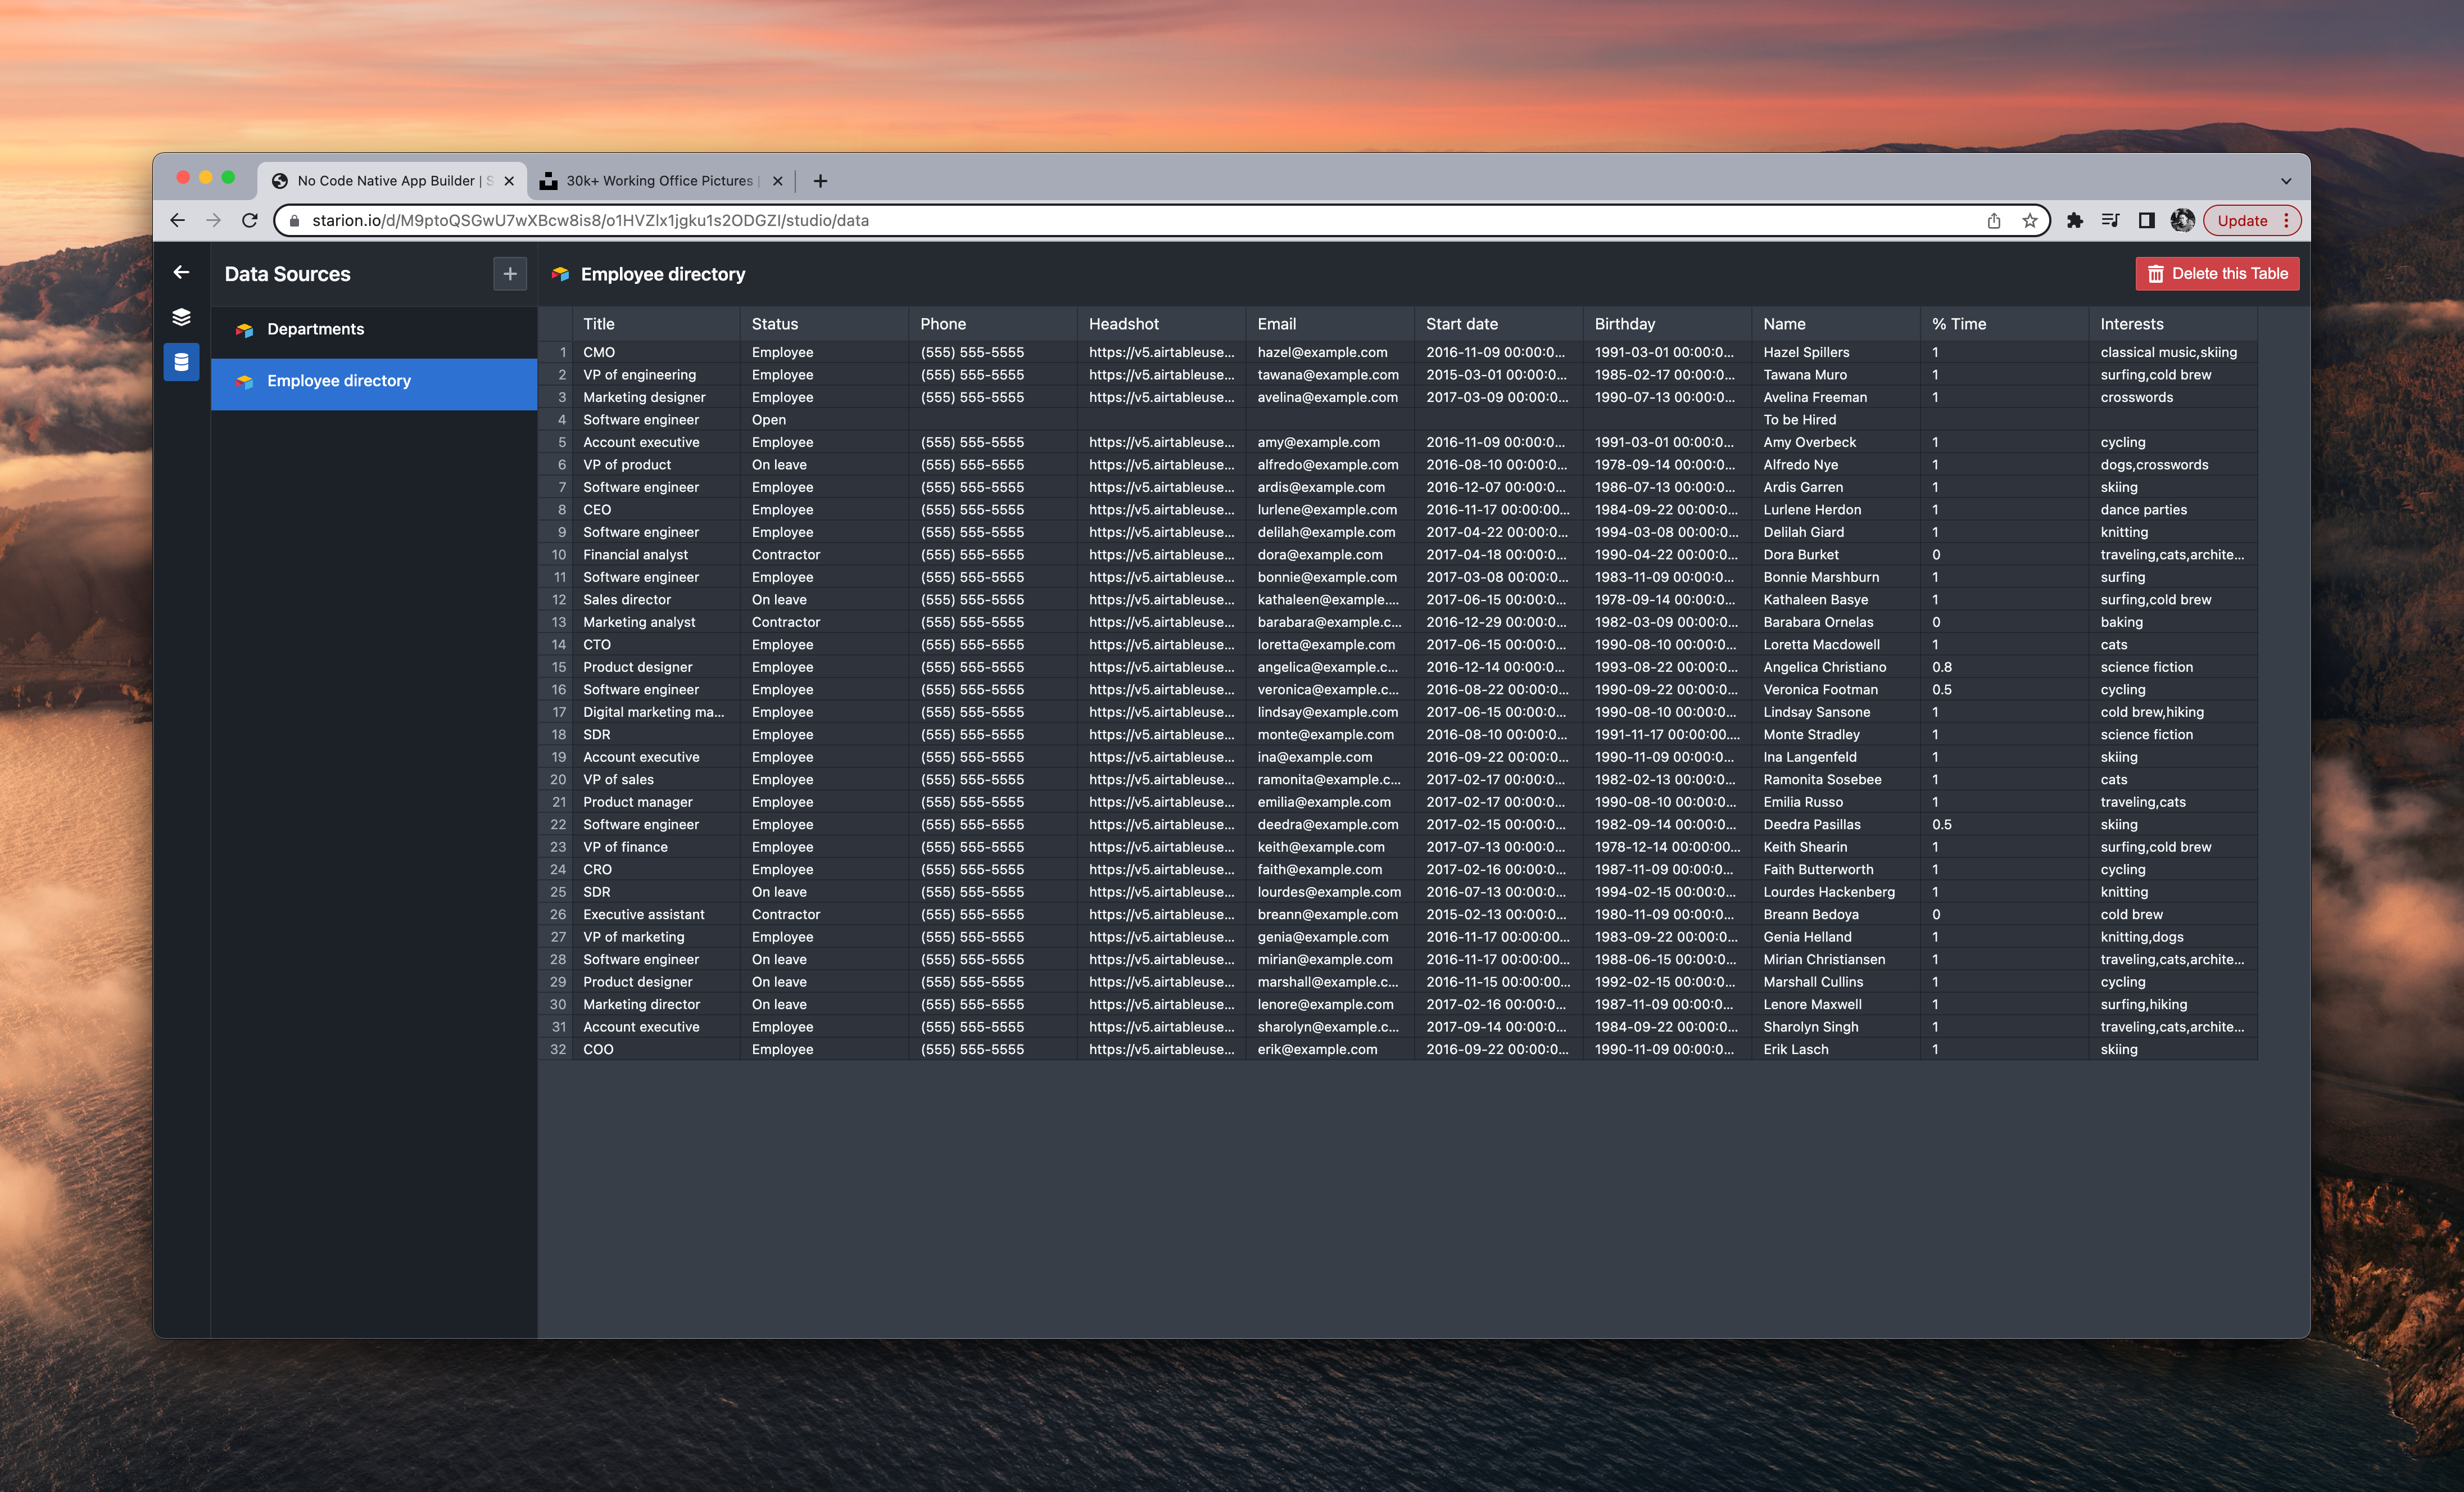The image size is (2464, 1492).
Task: Click the Airtable icon in the table header
Action: coord(560,274)
